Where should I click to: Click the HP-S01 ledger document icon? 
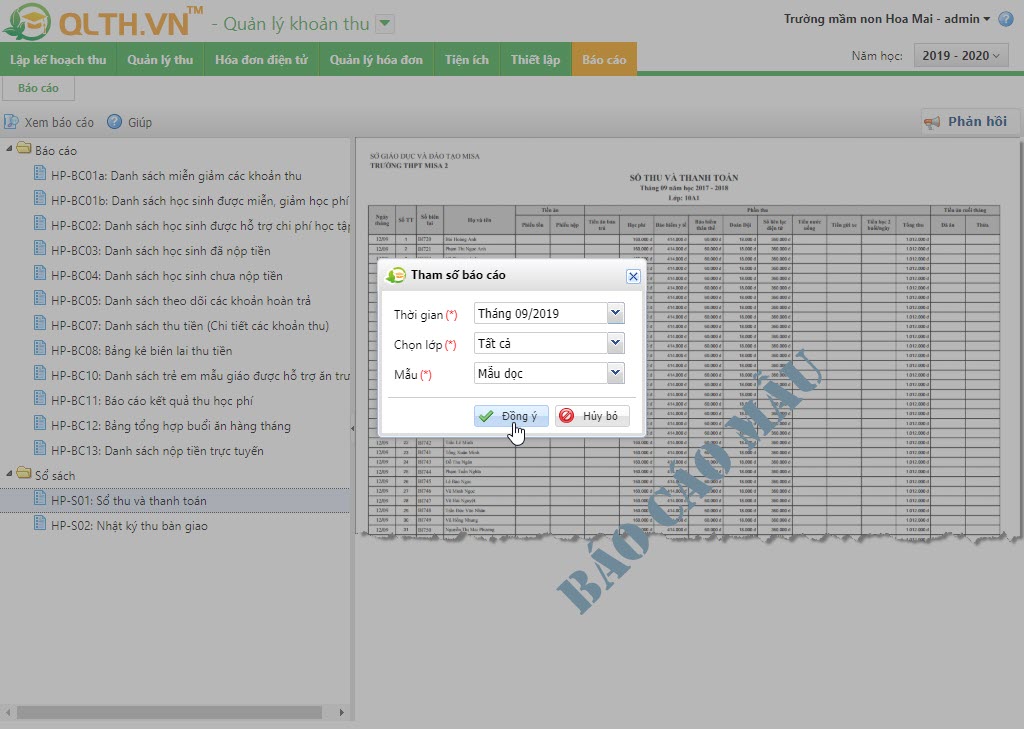(x=40, y=498)
